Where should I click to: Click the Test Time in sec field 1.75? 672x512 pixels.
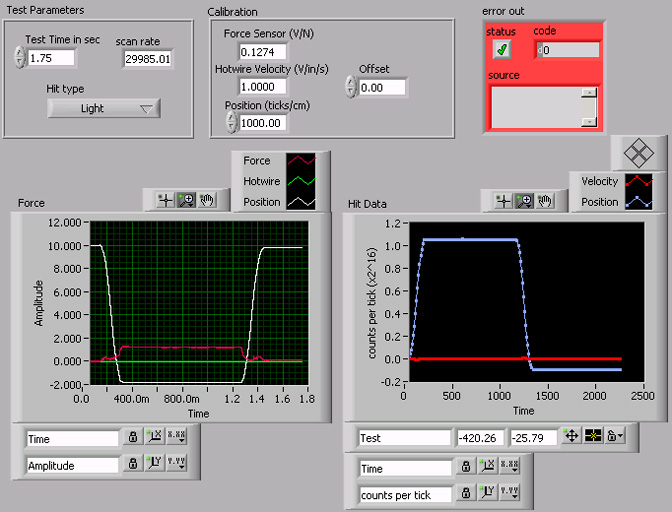[x=51, y=58]
